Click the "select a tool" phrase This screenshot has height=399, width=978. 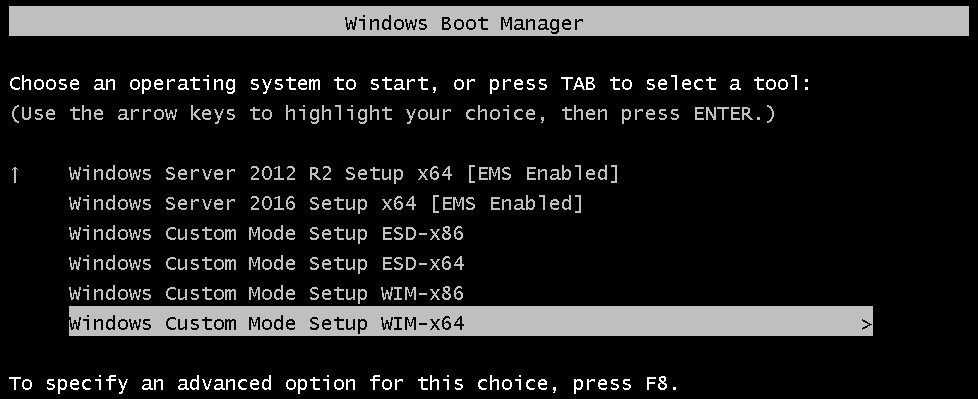click(728, 84)
